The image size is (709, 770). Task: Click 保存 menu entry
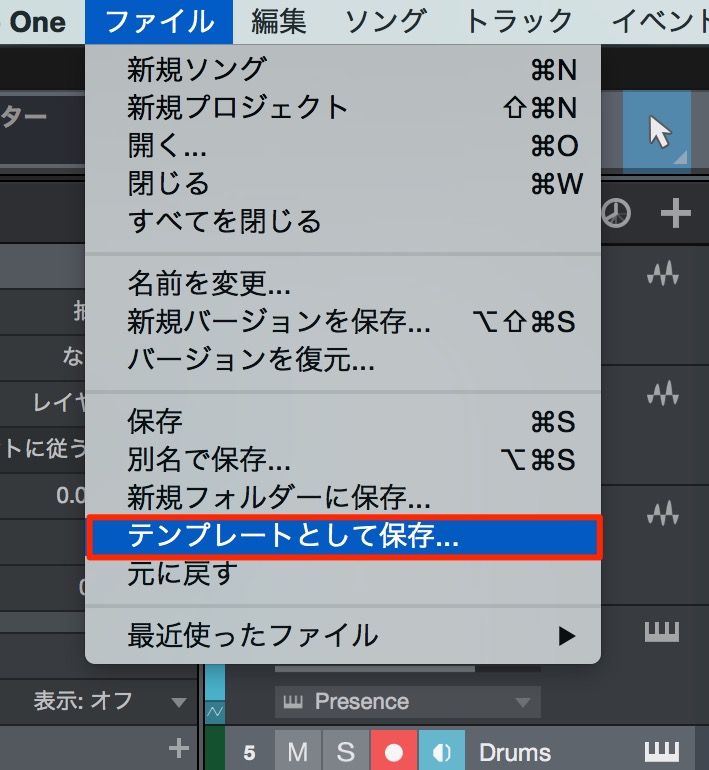343,421
